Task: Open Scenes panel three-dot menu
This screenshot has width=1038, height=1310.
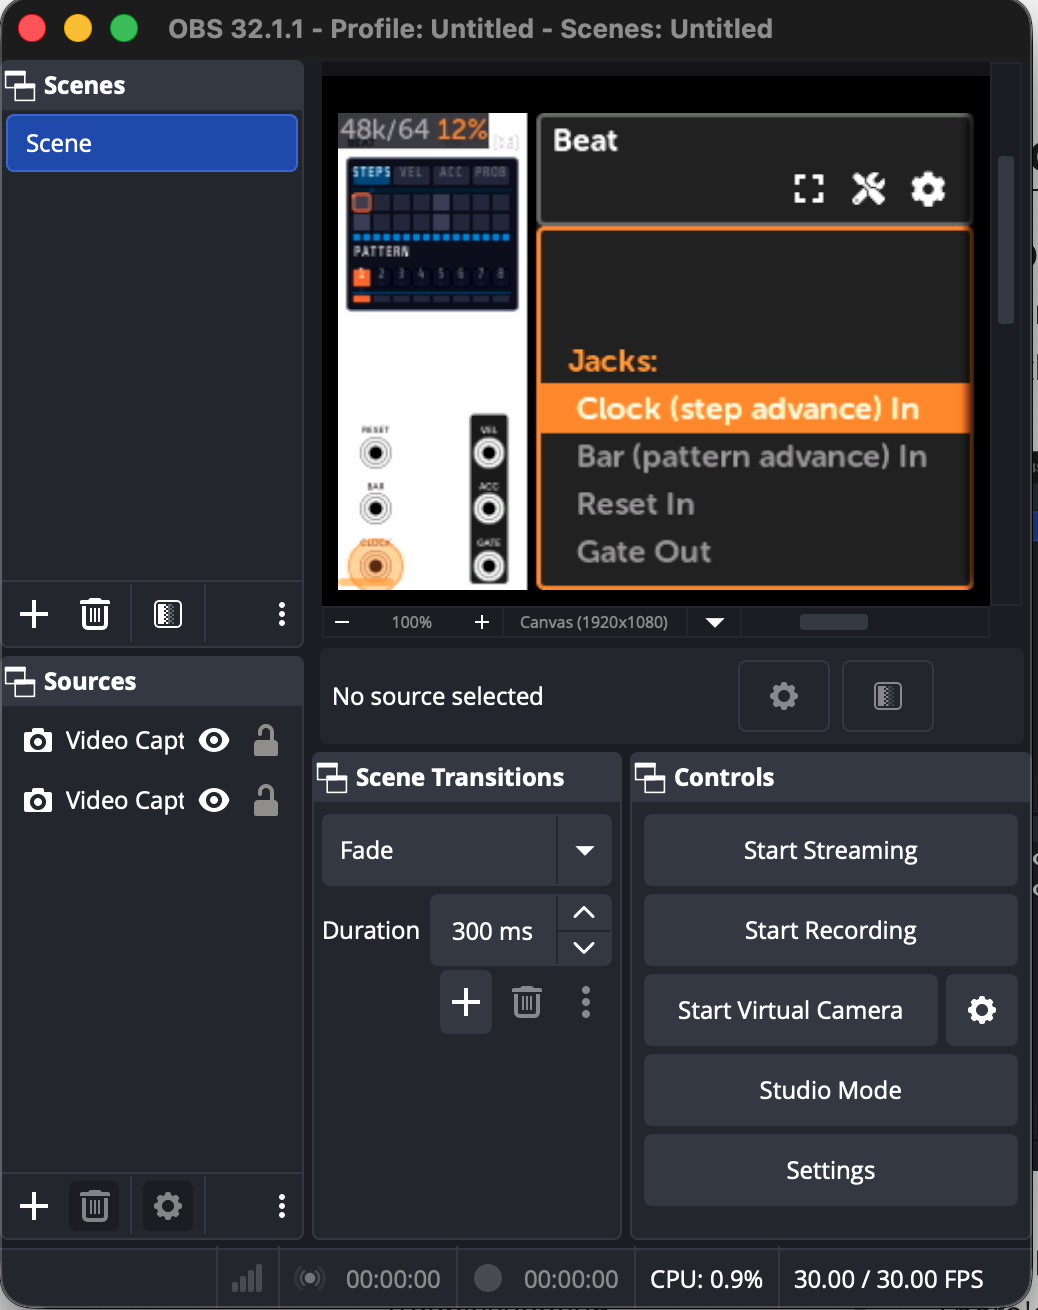Action: (x=282, y=614)
